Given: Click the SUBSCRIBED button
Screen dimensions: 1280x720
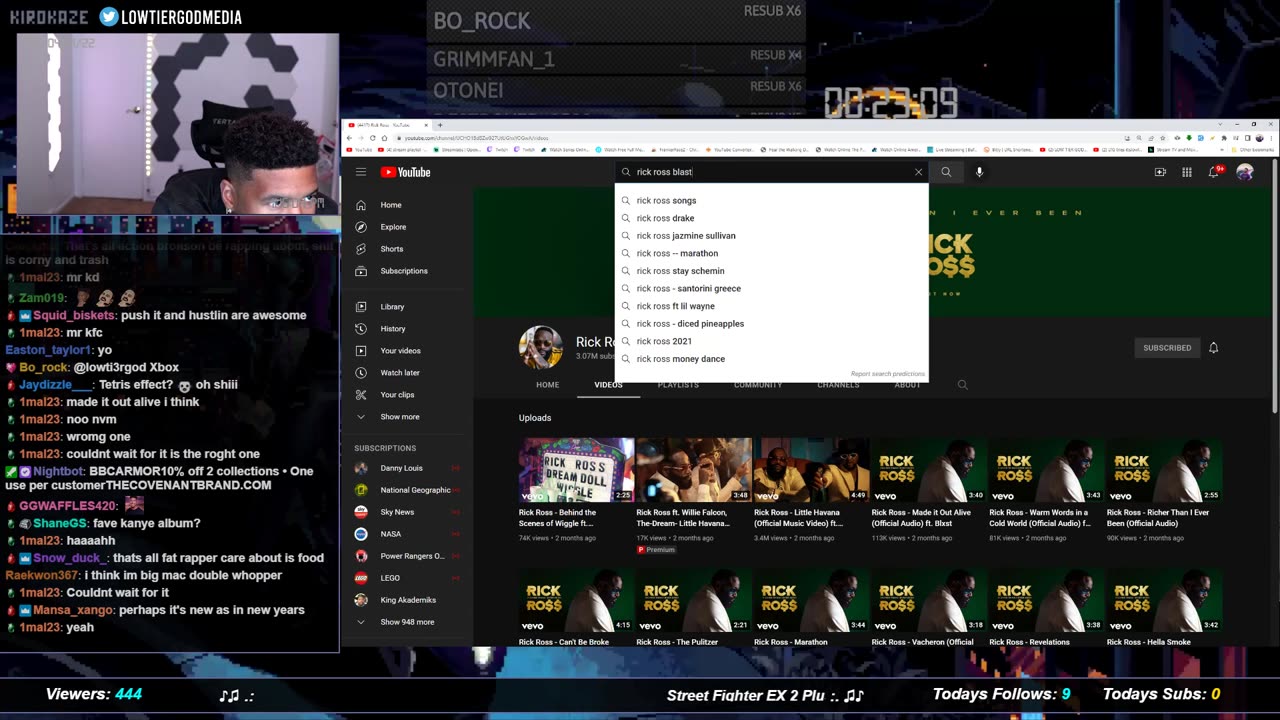Looking at the screenshot, I should click(x=1167, y=348).
